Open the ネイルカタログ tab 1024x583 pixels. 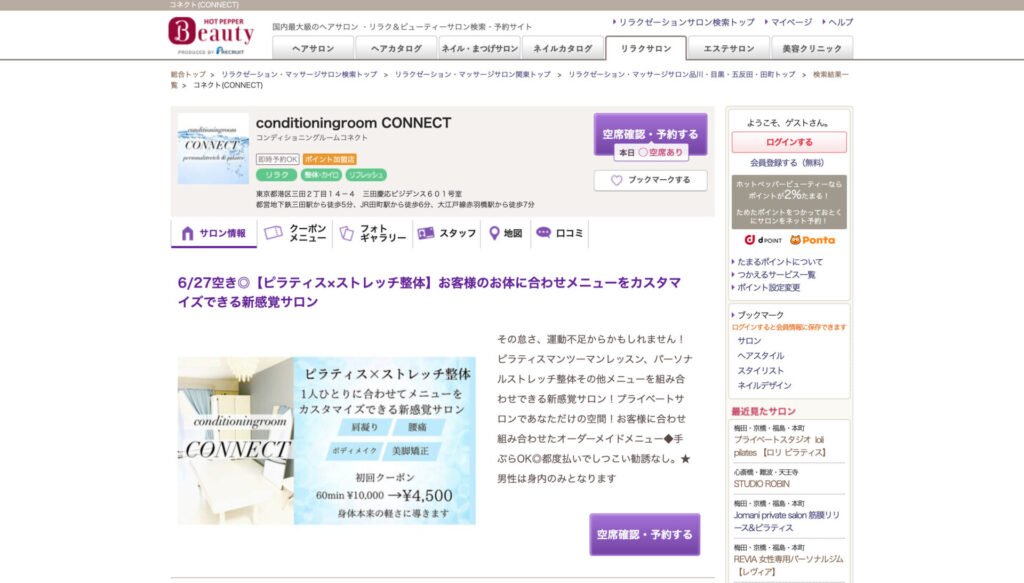[562, 48]
